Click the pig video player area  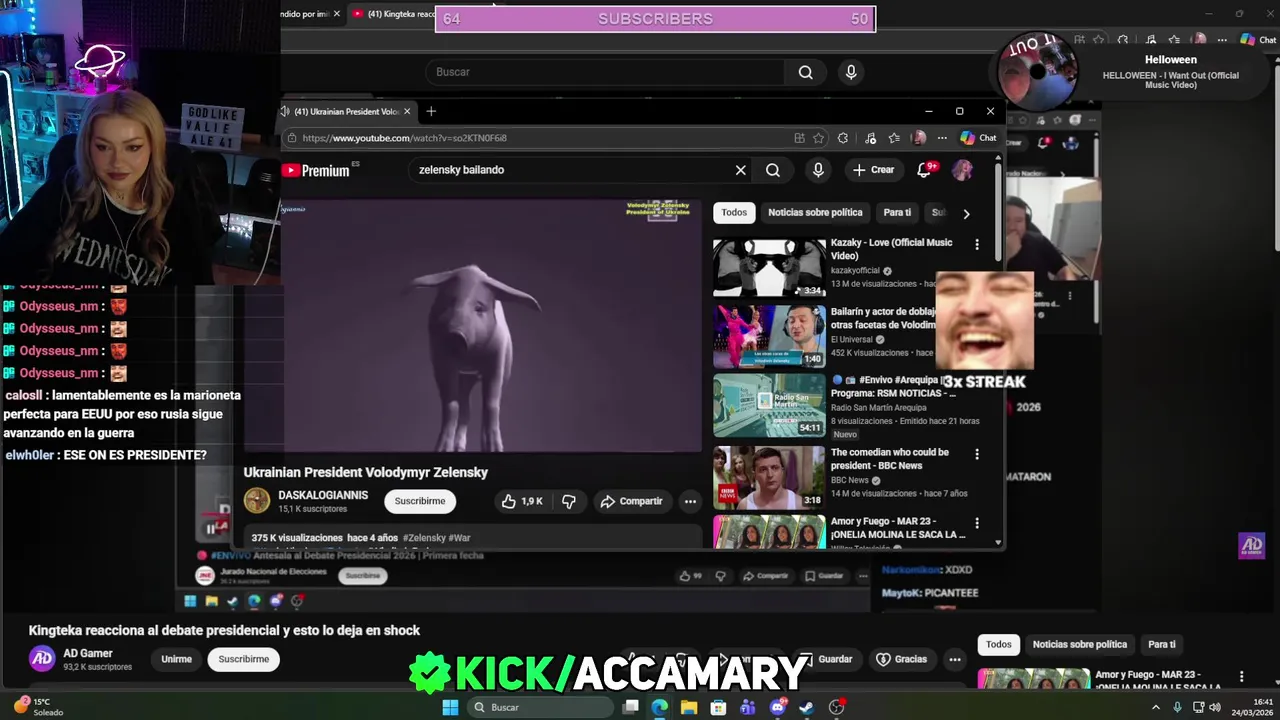pyautogui.click(x=492, y=326)
